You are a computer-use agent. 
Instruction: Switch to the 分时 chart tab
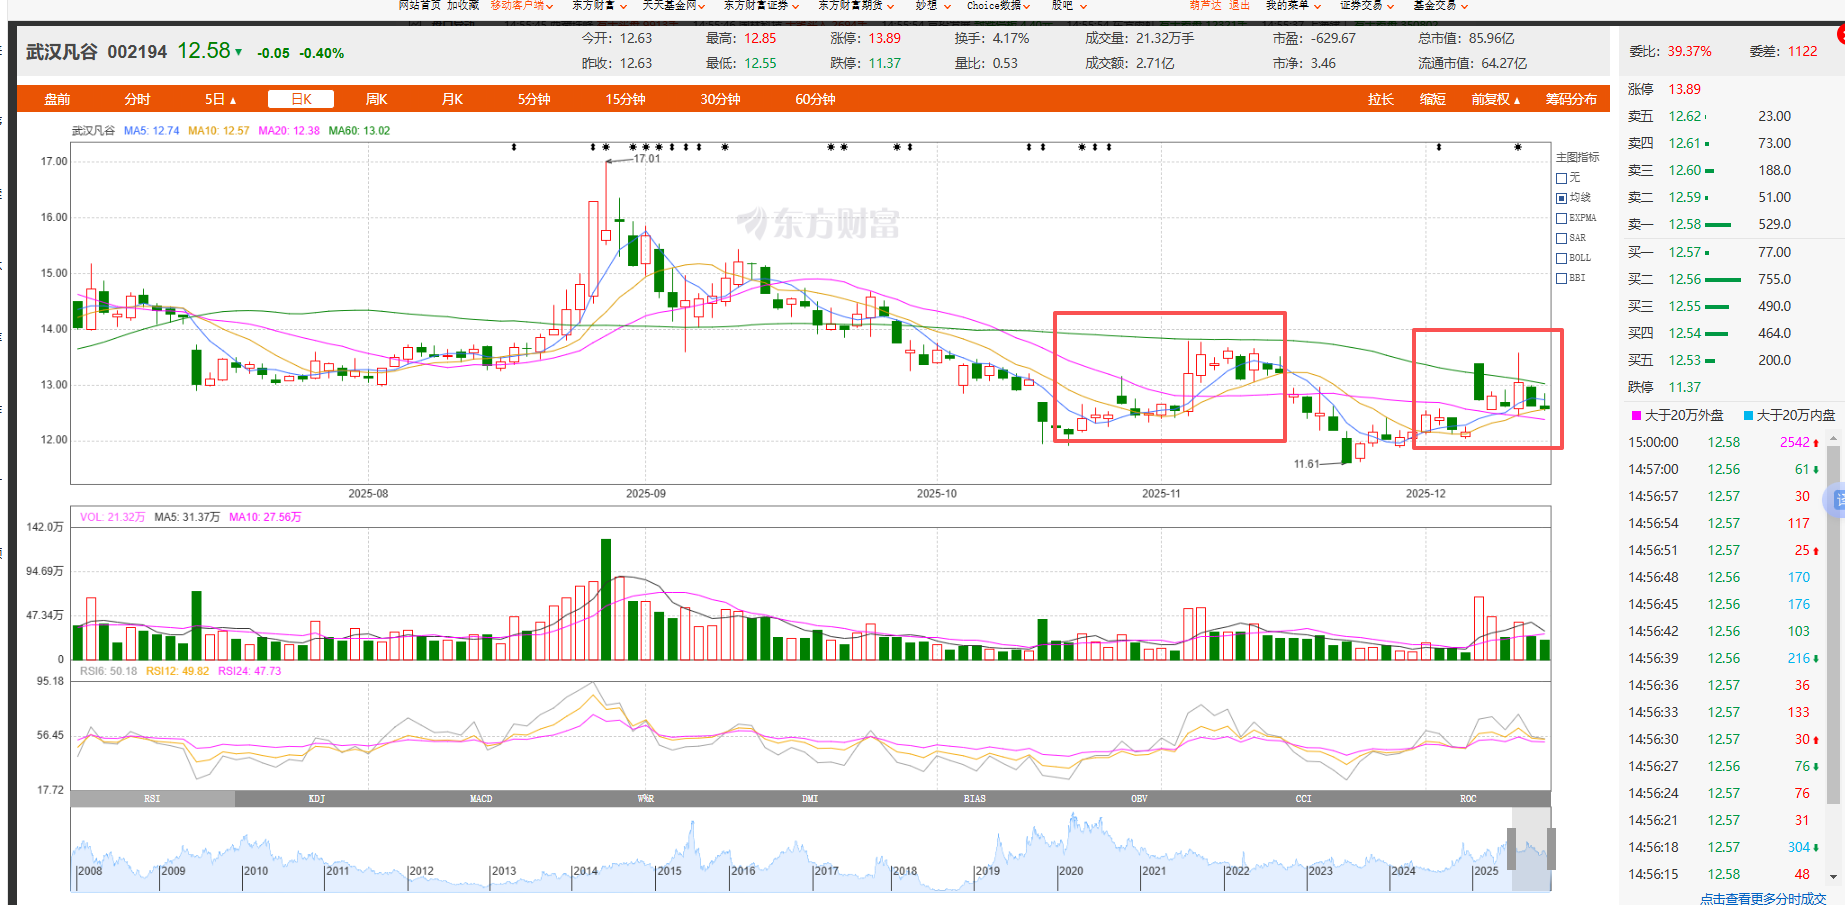tap(137, 99)
